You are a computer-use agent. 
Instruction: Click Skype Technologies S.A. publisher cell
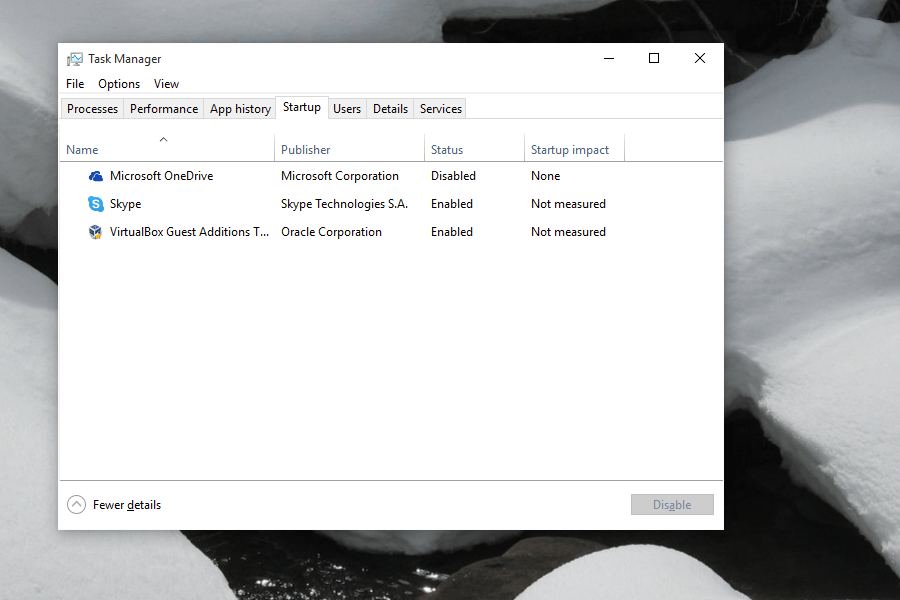point(344,204)
